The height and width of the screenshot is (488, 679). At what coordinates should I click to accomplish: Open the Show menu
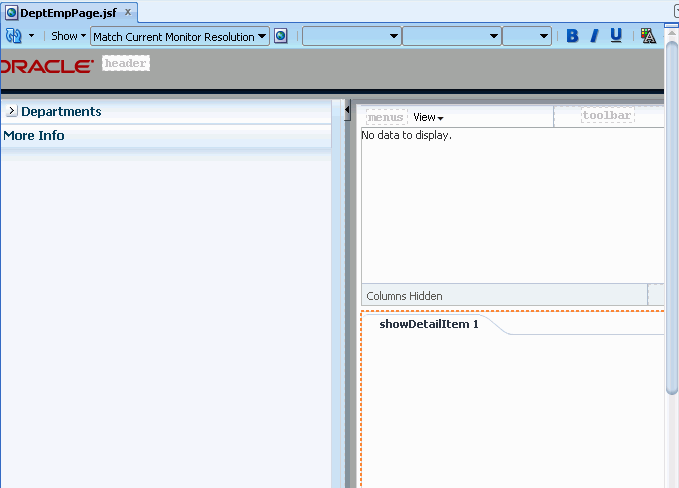coord(68,36)
